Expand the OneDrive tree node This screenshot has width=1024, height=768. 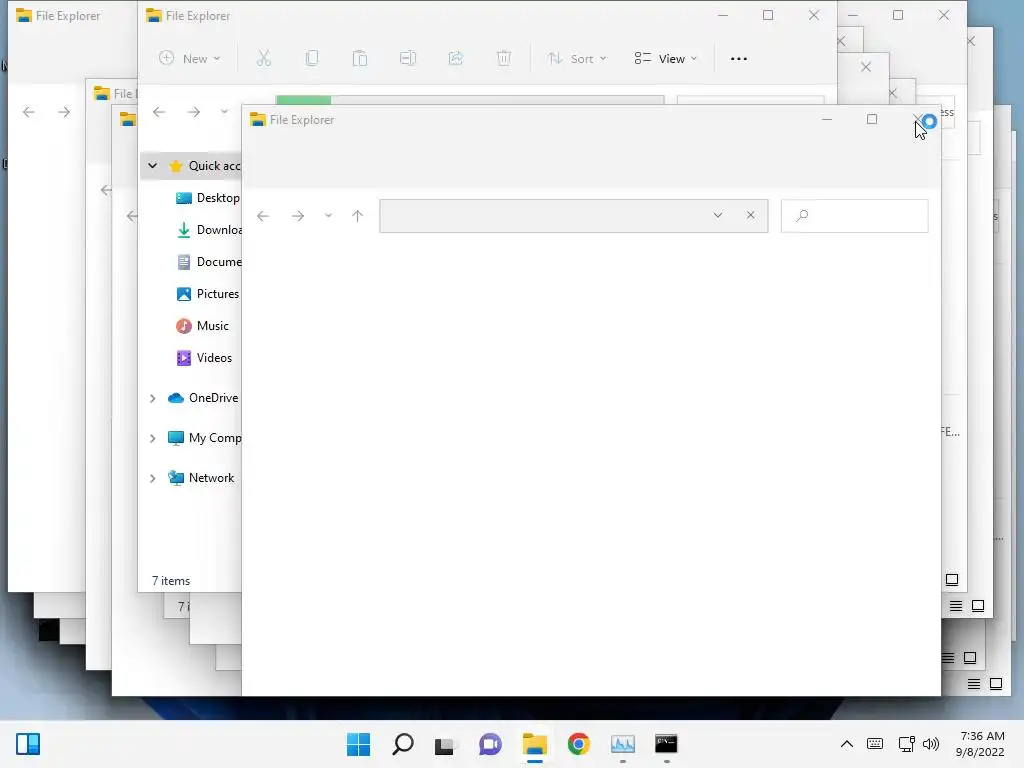tap(152, 398)
